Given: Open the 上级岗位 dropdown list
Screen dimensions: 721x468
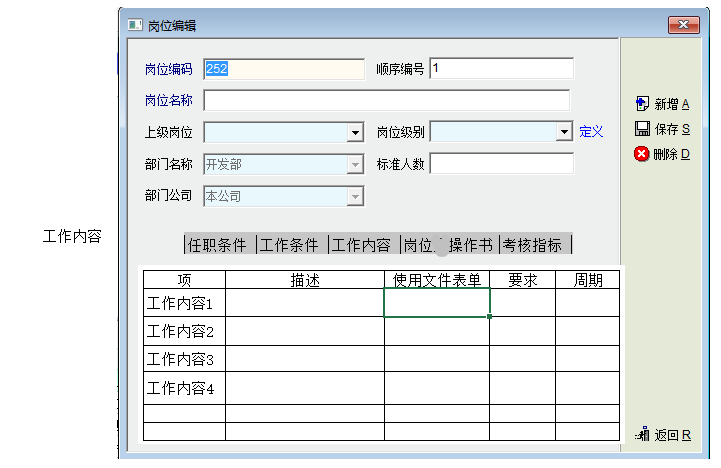Looking at the screenshot, I should click(355, 132).
